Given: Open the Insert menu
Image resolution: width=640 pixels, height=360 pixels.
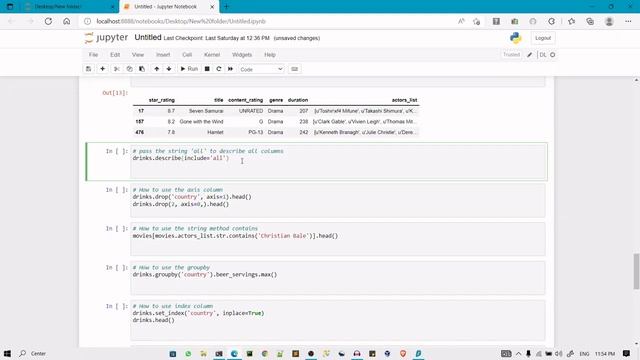Looking at the screenshot, I should point(163,55).
